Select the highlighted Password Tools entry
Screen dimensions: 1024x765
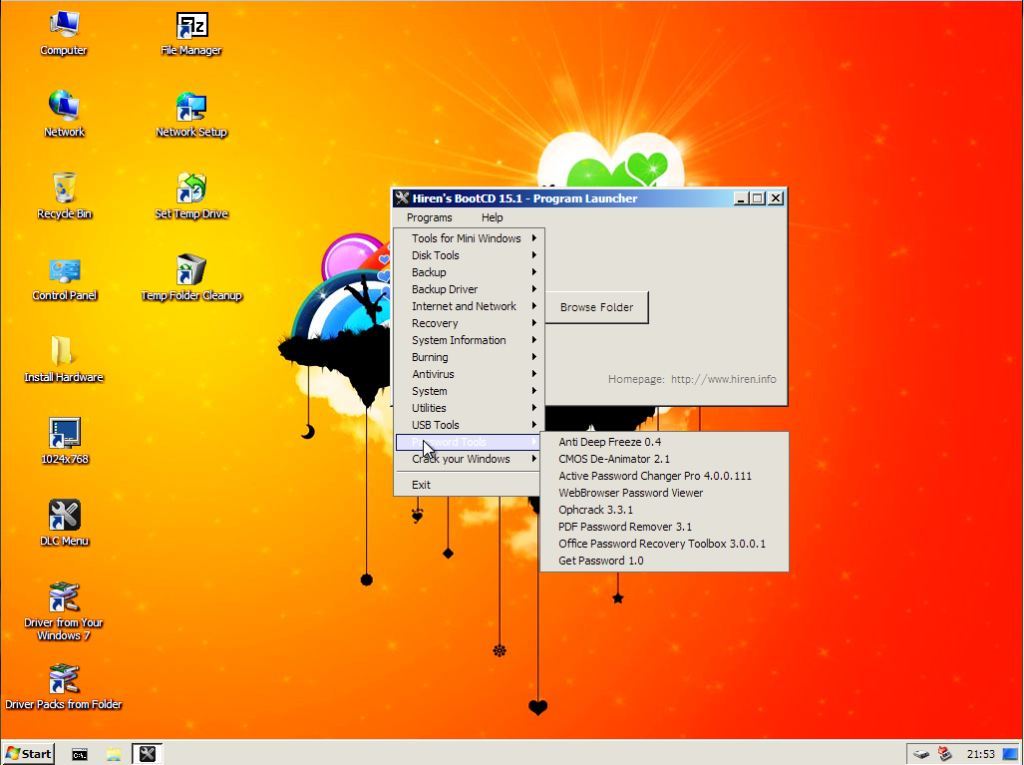pos(469,442)
